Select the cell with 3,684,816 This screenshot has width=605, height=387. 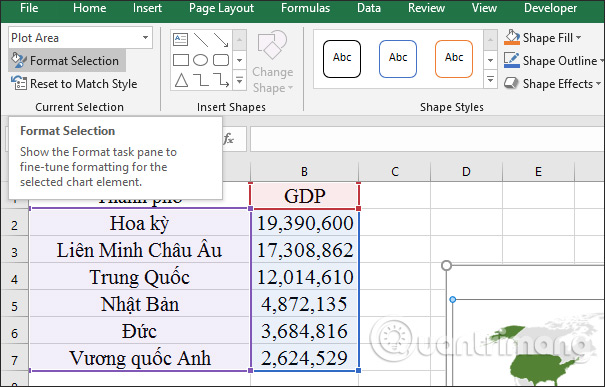305,331
